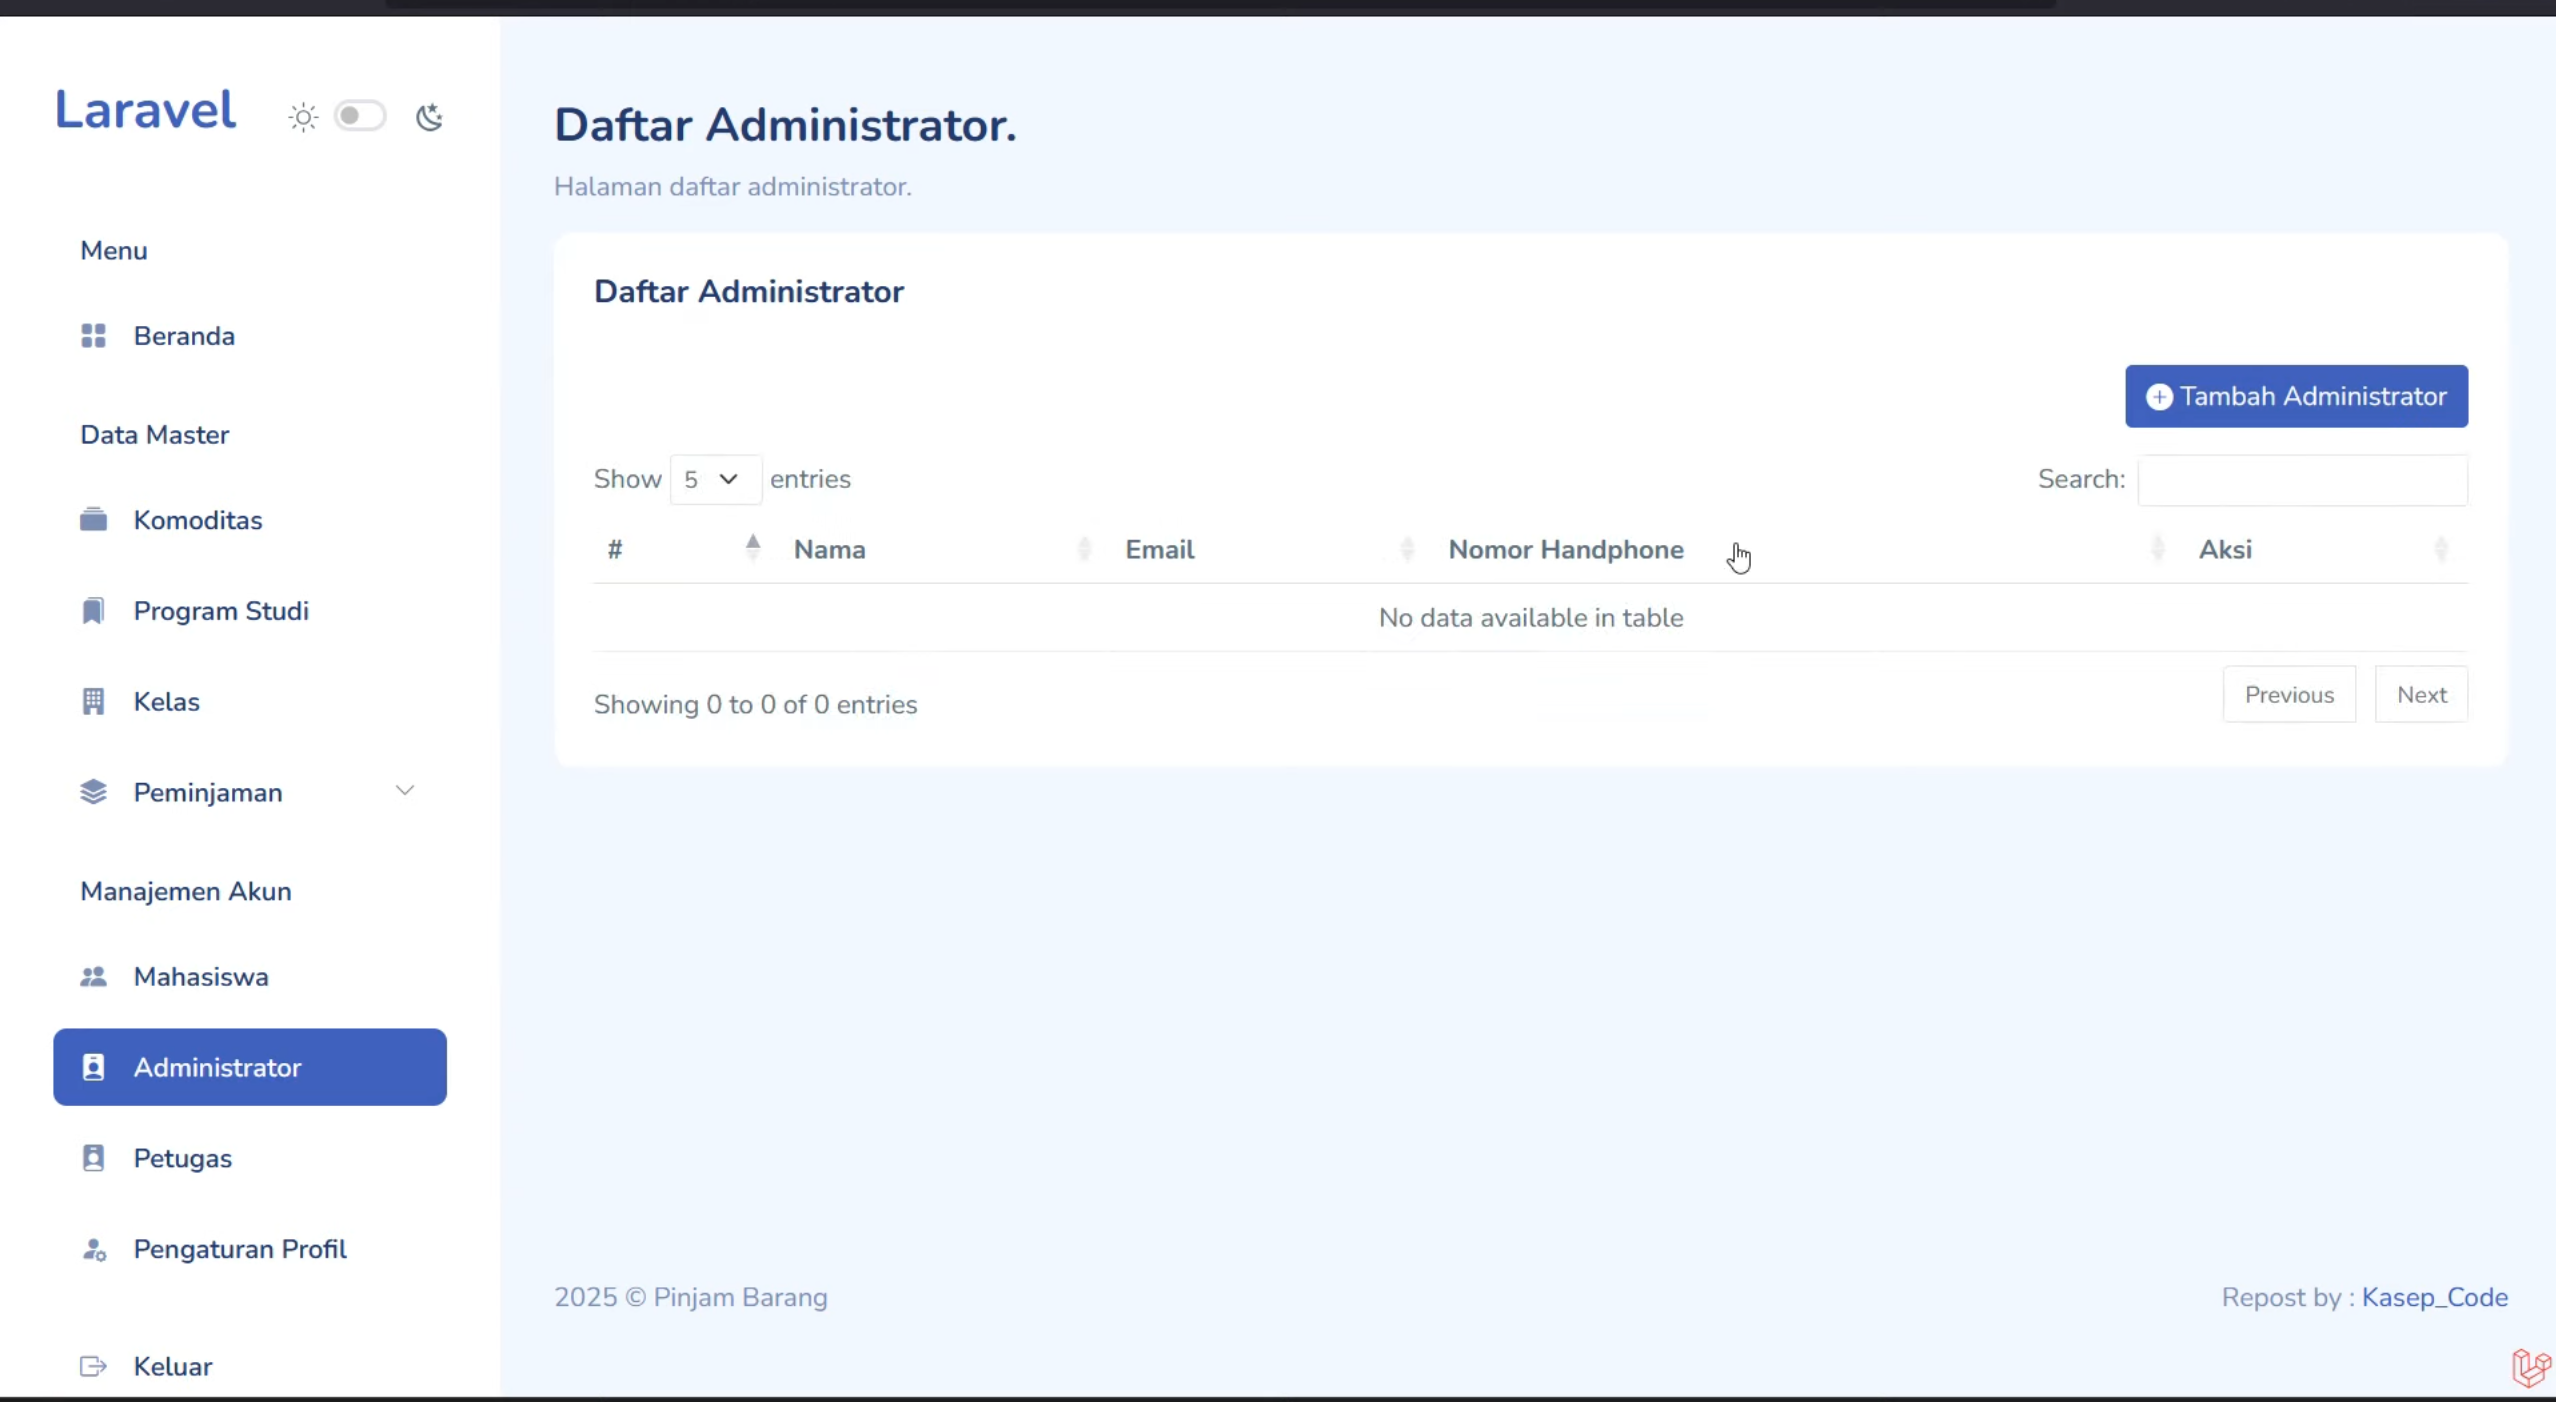Click the Previous pagination button
This screenshot has width=2556, height=1402.
click(x=2289, y=694)
